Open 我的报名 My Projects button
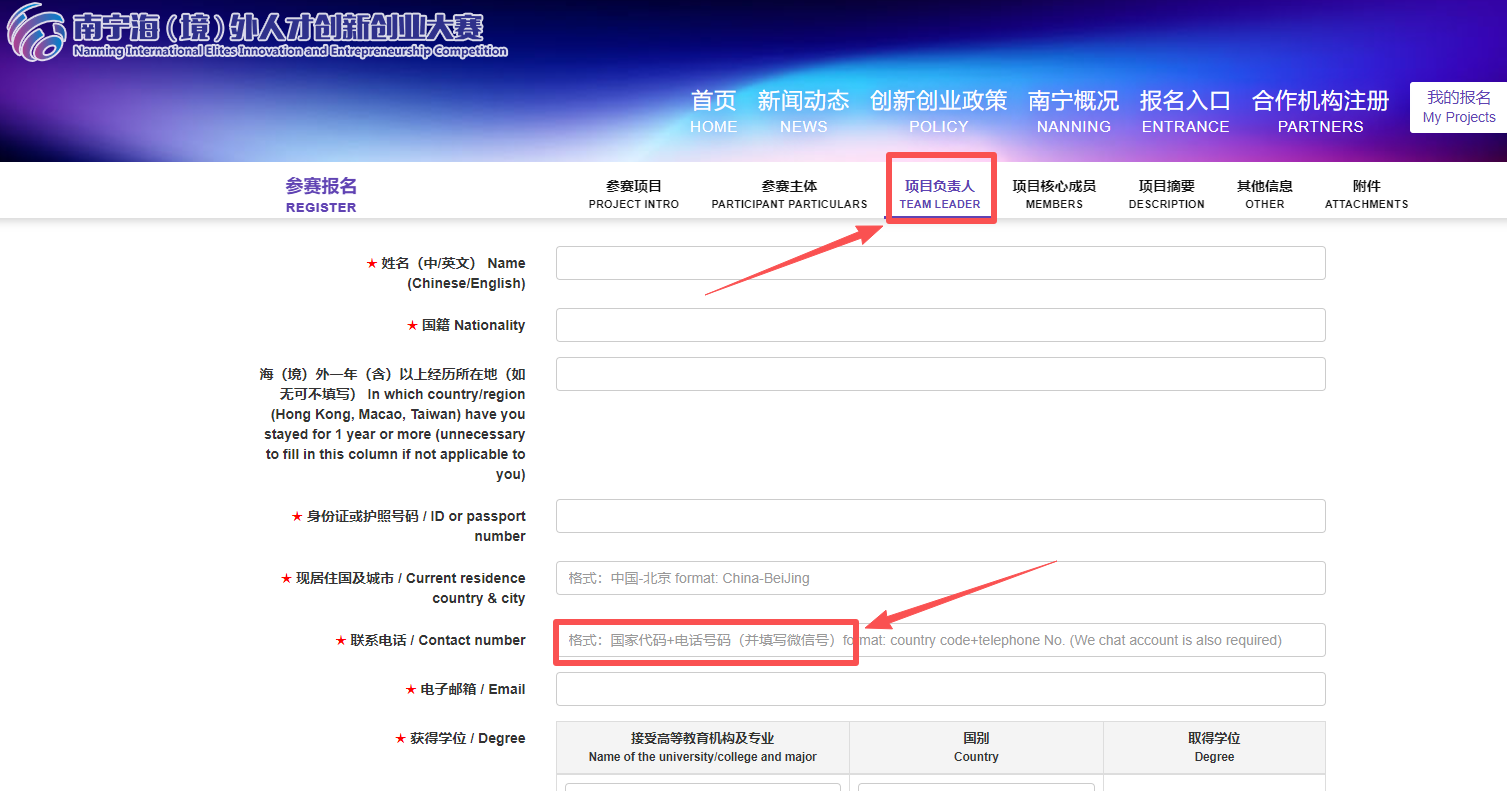Viewport: 1507px width, 791px height. pos(1459,107)
